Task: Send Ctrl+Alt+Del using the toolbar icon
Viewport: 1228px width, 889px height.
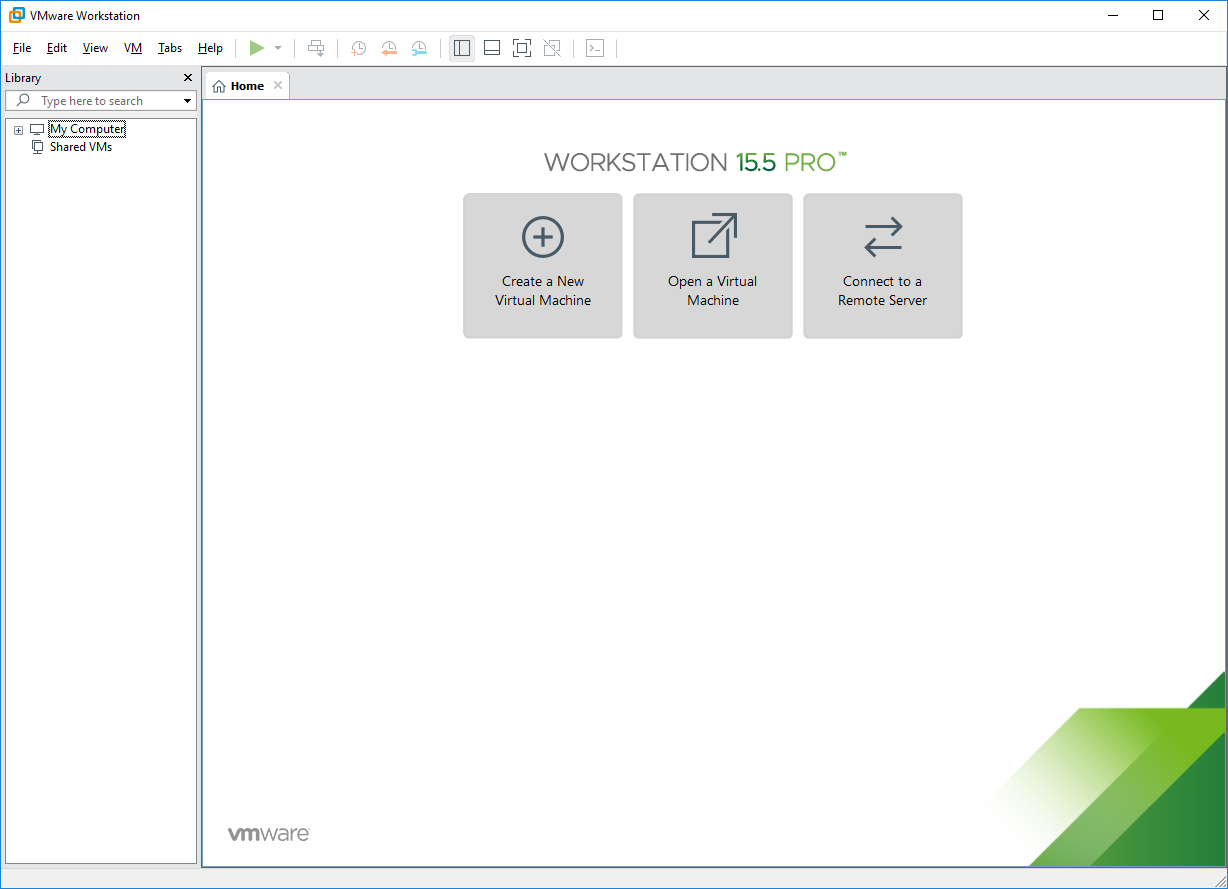Action: [316, 48]
